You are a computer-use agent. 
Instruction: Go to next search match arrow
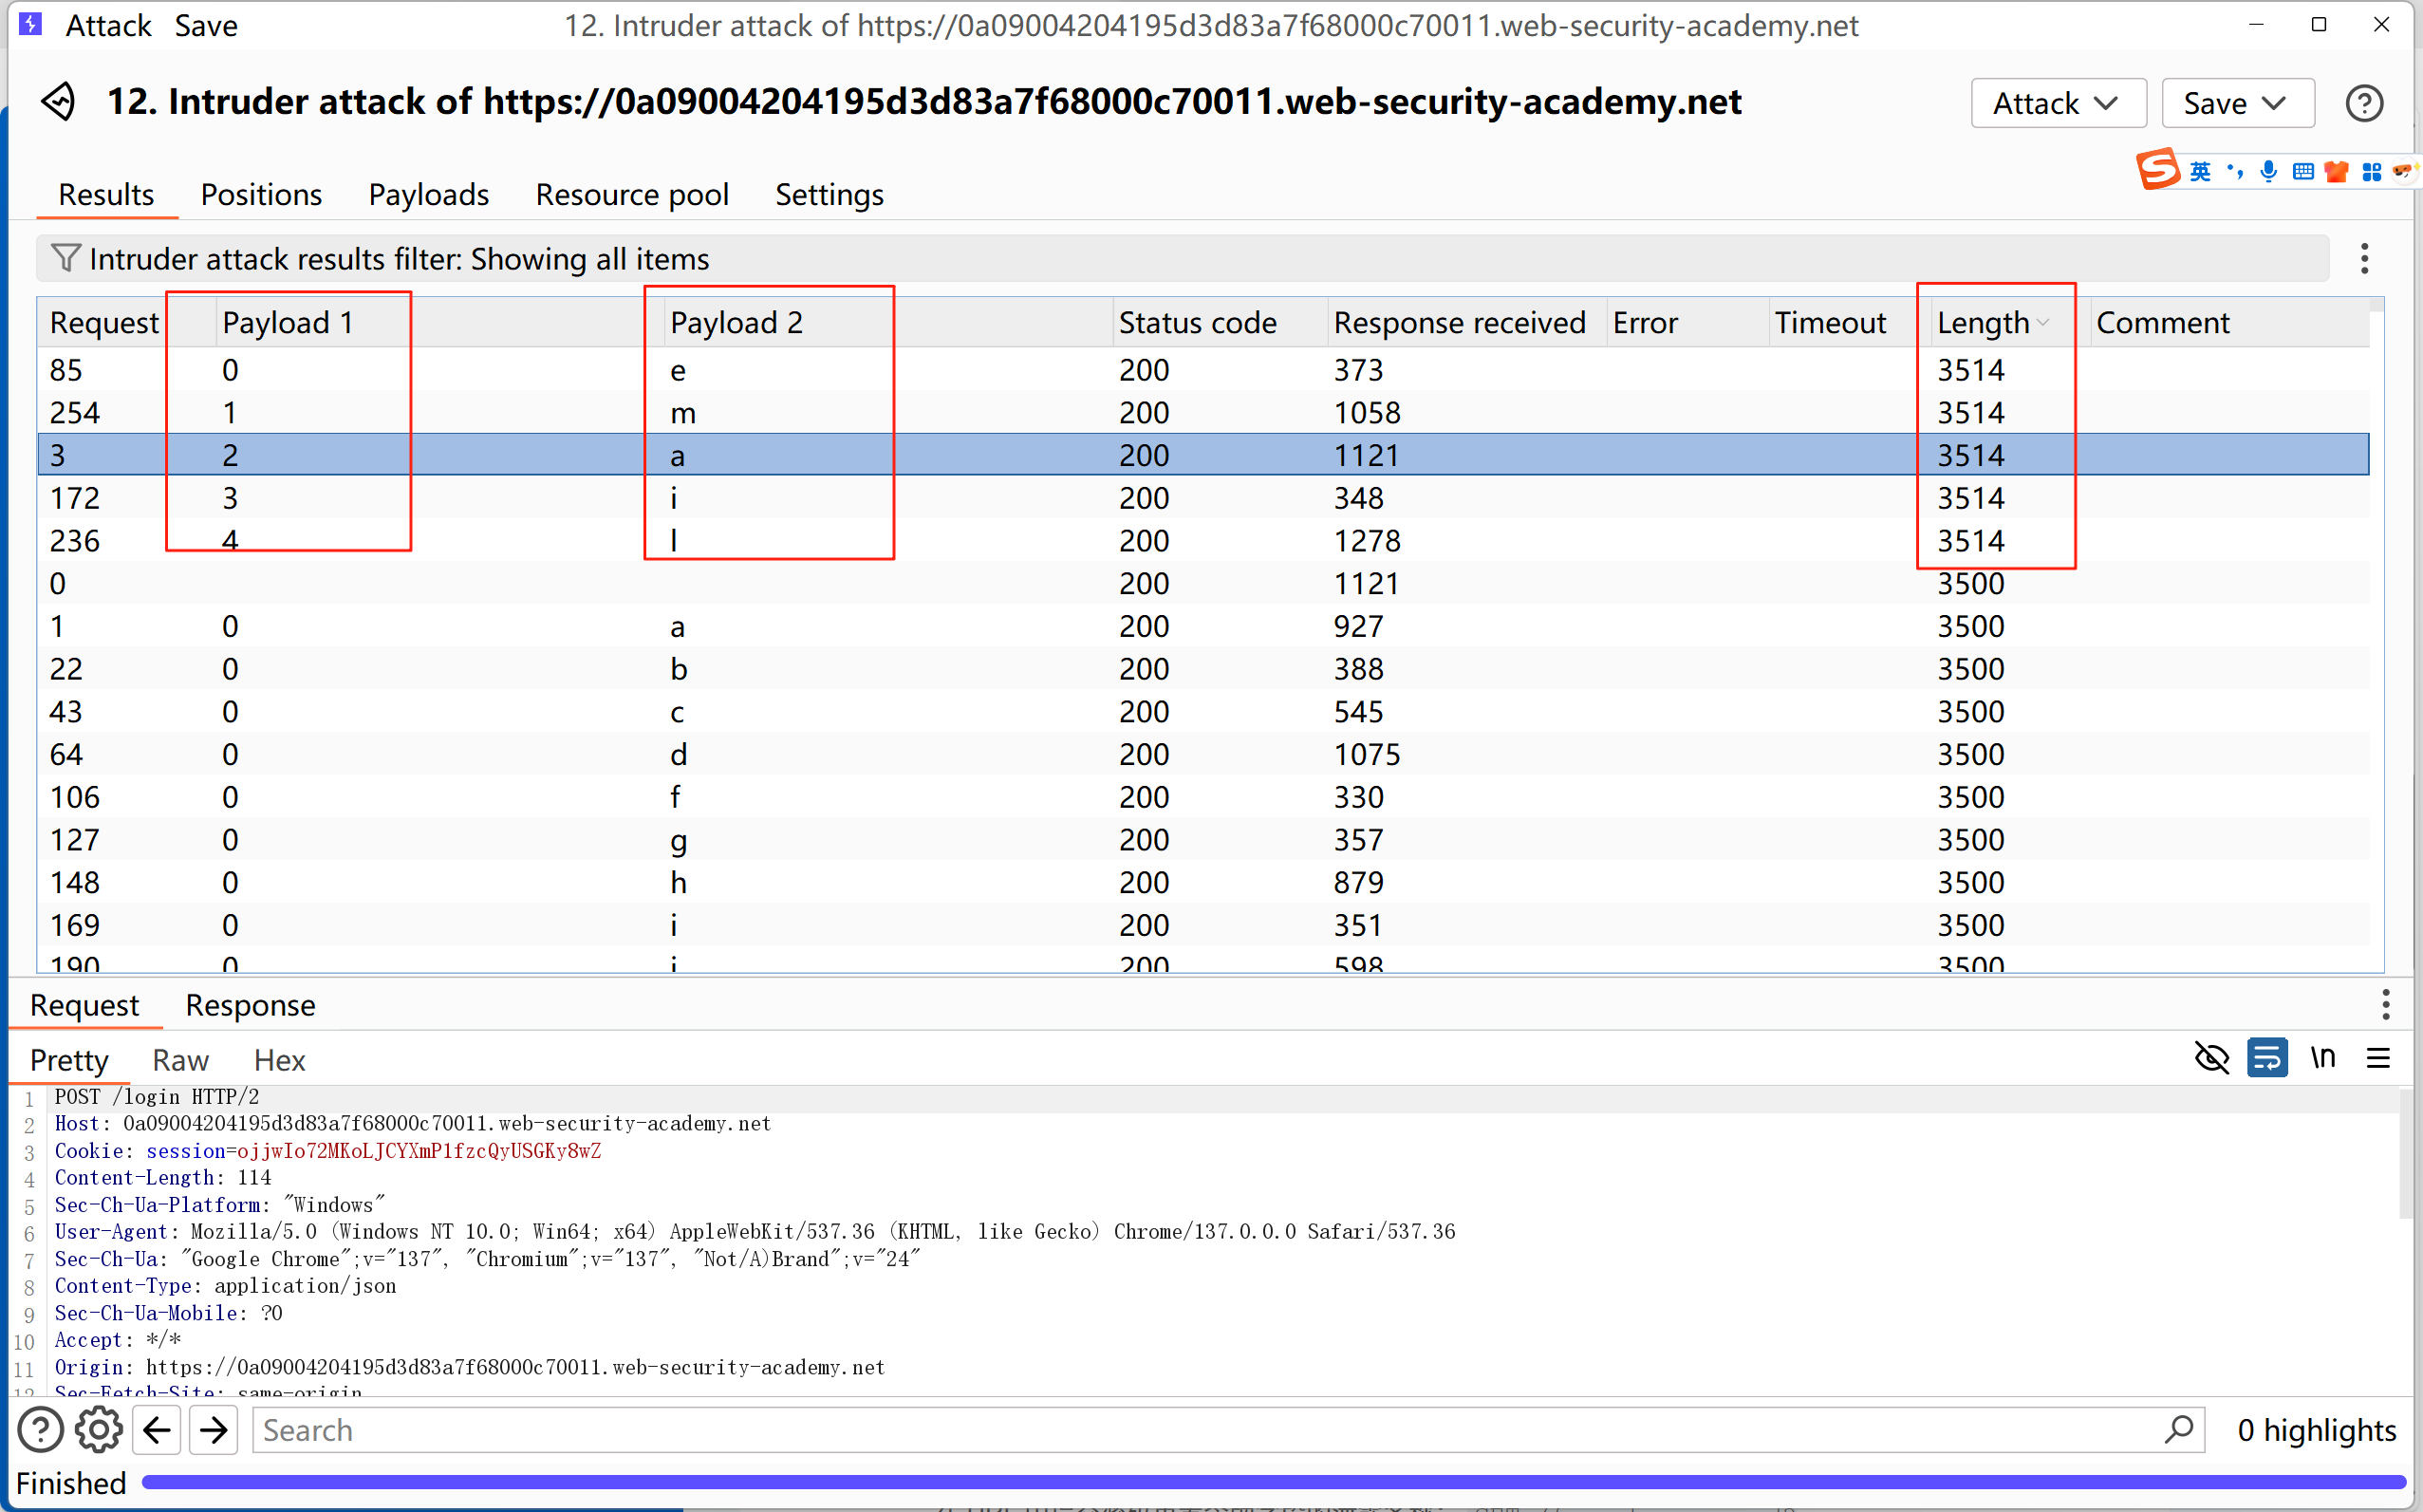pos(213,1430)
